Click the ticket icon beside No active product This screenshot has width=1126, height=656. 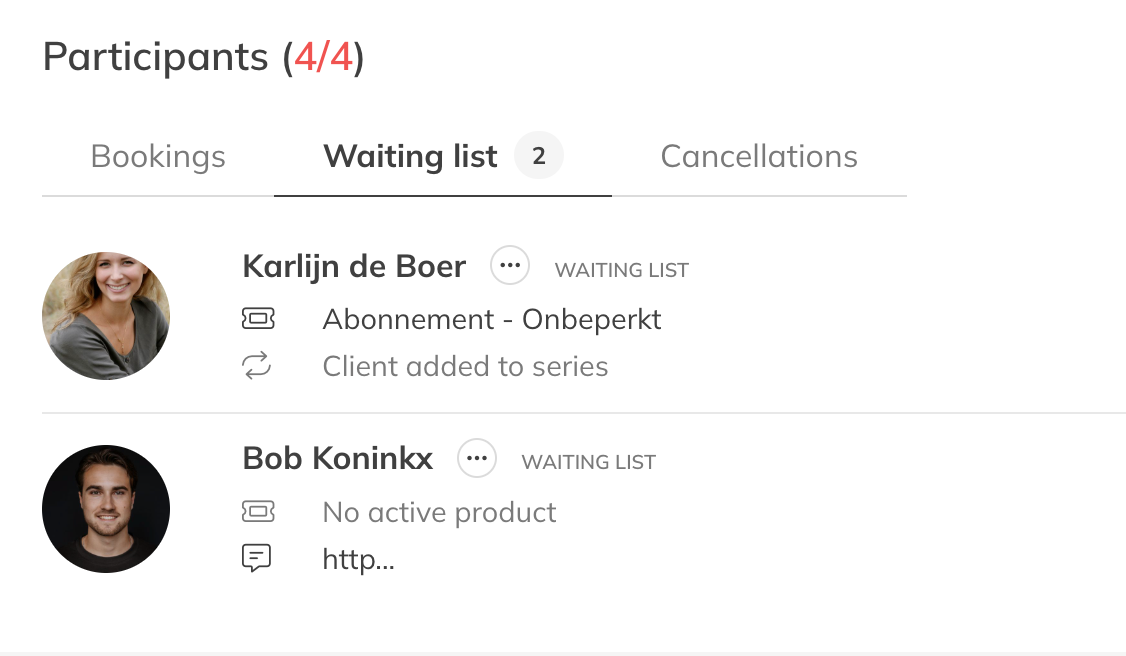(258, 512)
